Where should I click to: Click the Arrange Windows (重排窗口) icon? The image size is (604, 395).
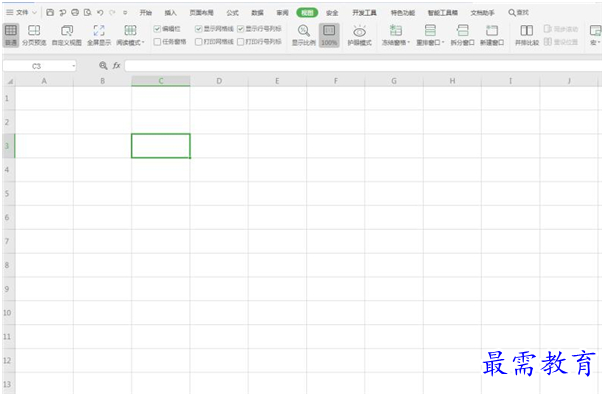(x=430, y=30)
